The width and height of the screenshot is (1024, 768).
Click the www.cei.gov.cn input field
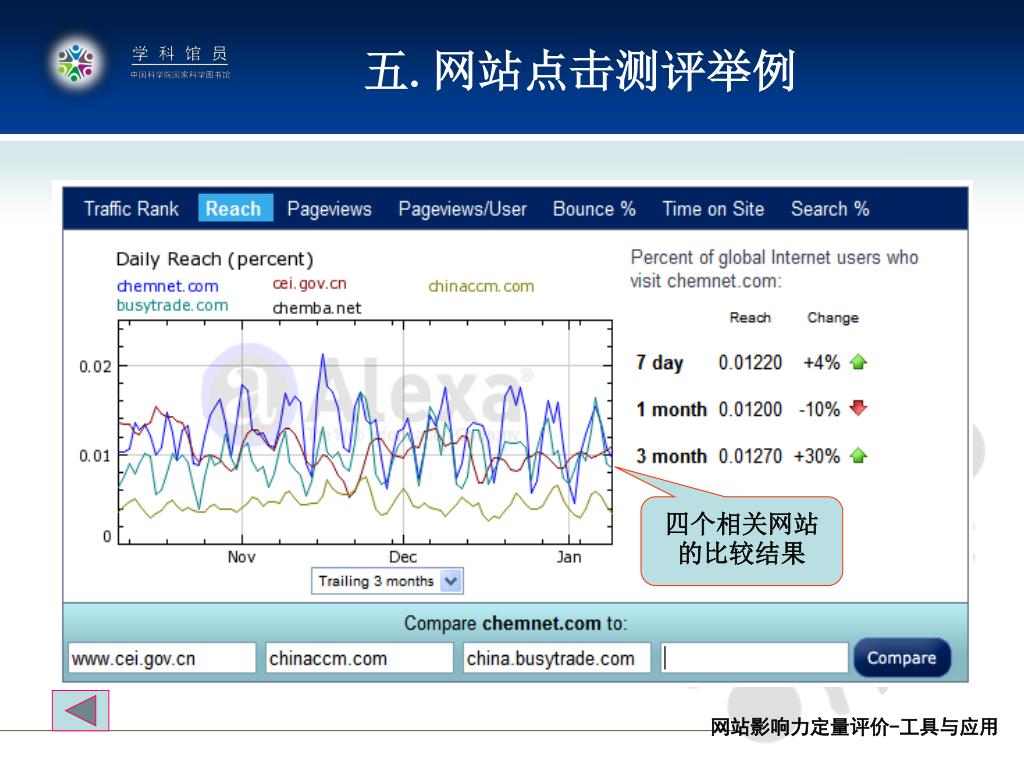[162, 658]
